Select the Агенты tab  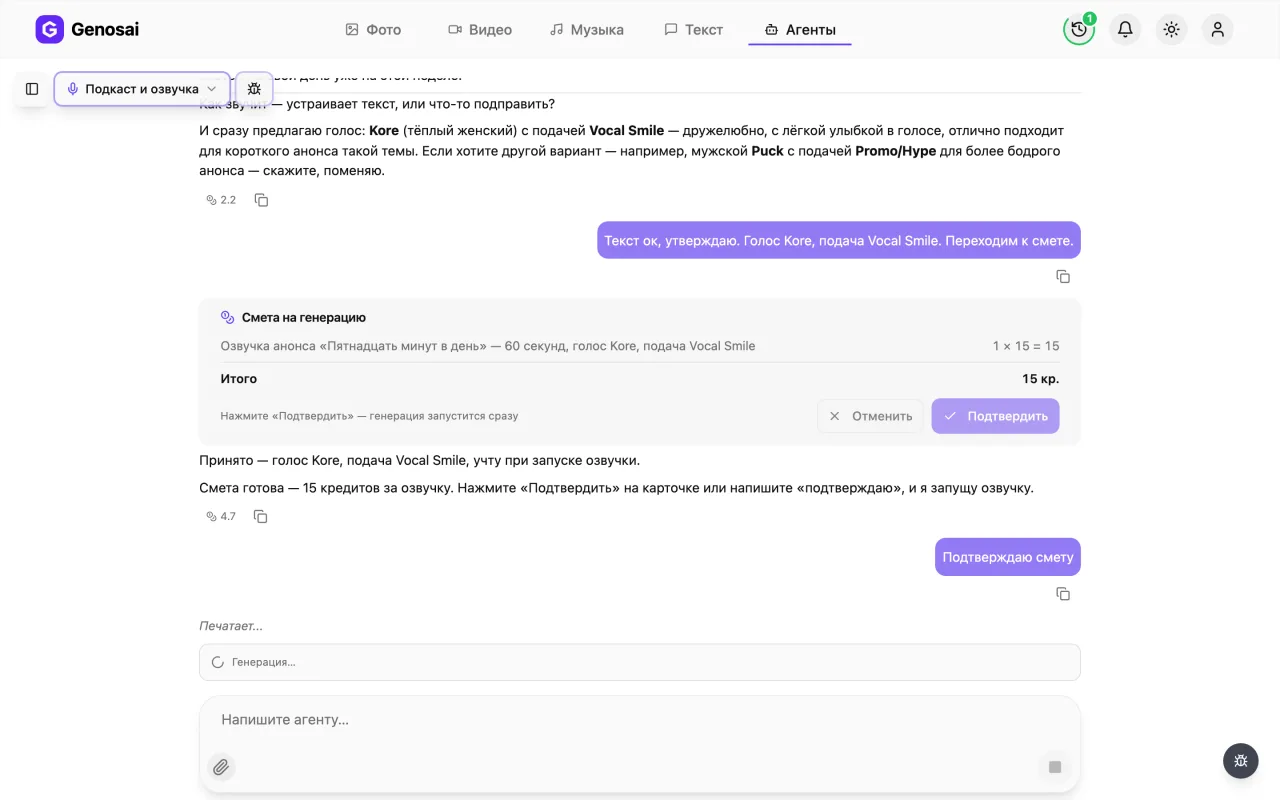(x=800, y=30)
